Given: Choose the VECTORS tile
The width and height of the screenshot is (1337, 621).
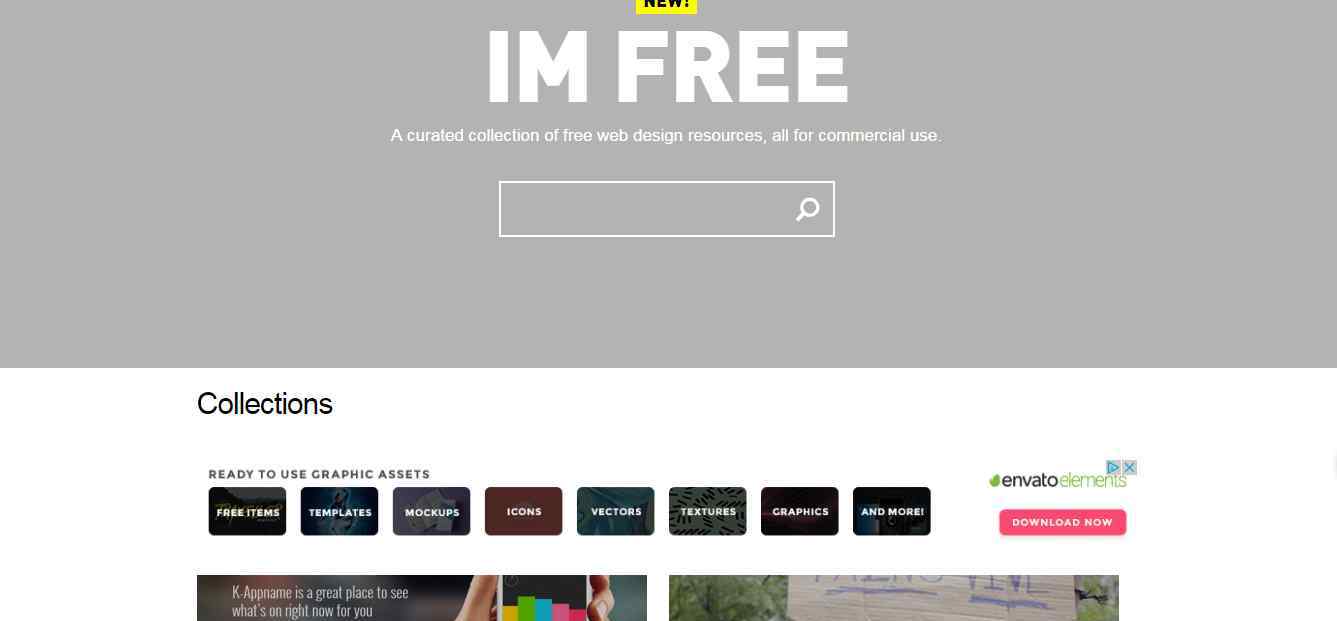Looking at the screenshot, I should 615,511.
